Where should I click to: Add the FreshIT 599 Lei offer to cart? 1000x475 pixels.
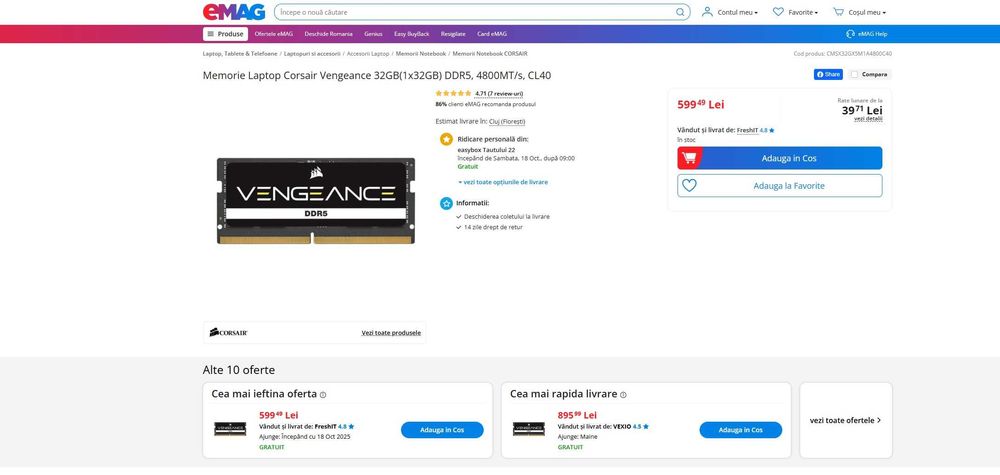pos(442,430)
